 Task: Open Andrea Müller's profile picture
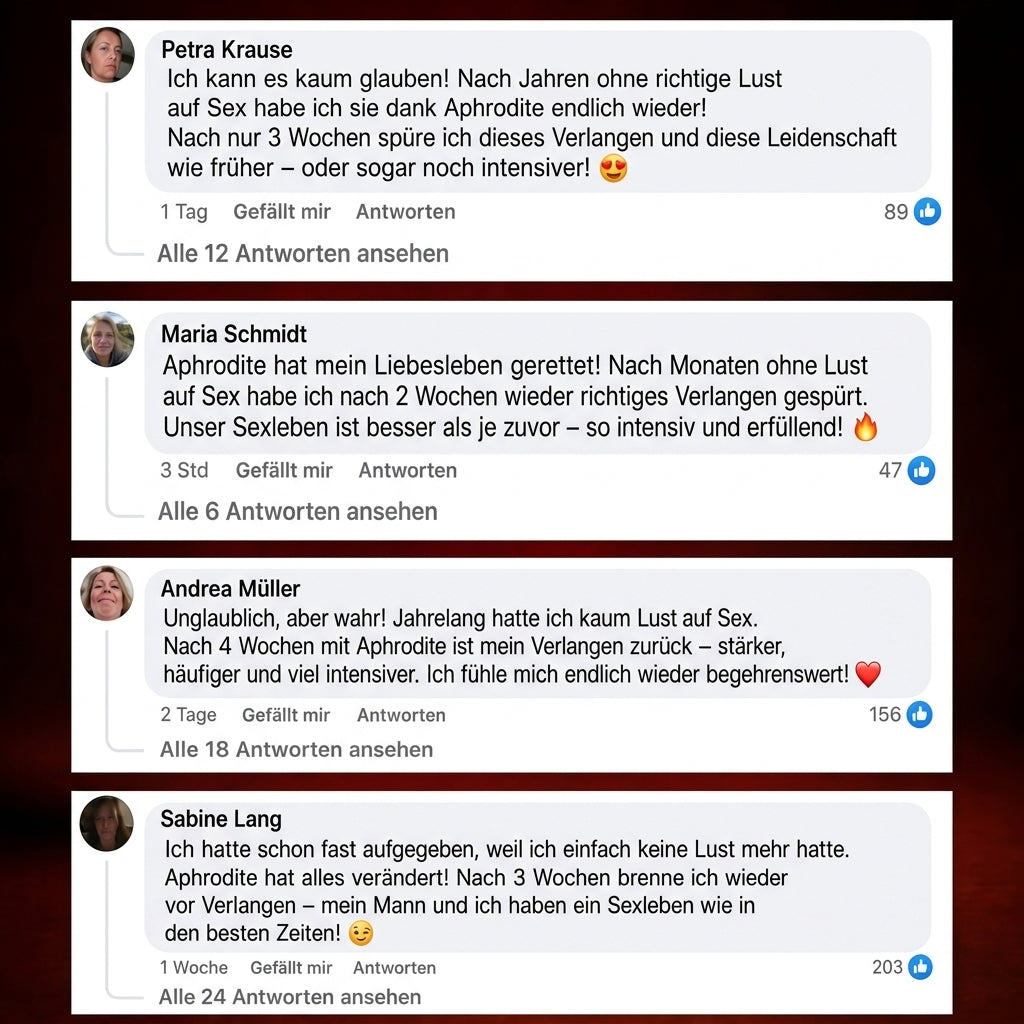click(x=107, y=593)
